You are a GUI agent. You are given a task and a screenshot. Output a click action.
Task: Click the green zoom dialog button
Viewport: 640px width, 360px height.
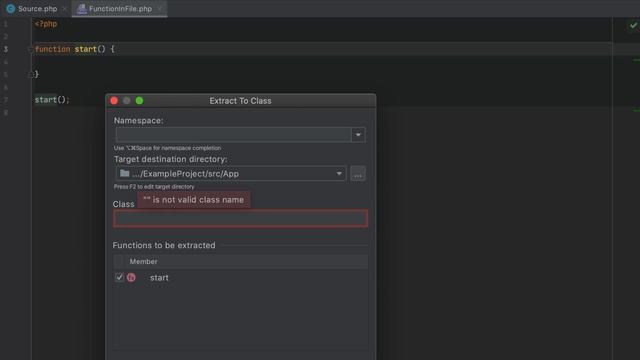click(x=139, y=100)
